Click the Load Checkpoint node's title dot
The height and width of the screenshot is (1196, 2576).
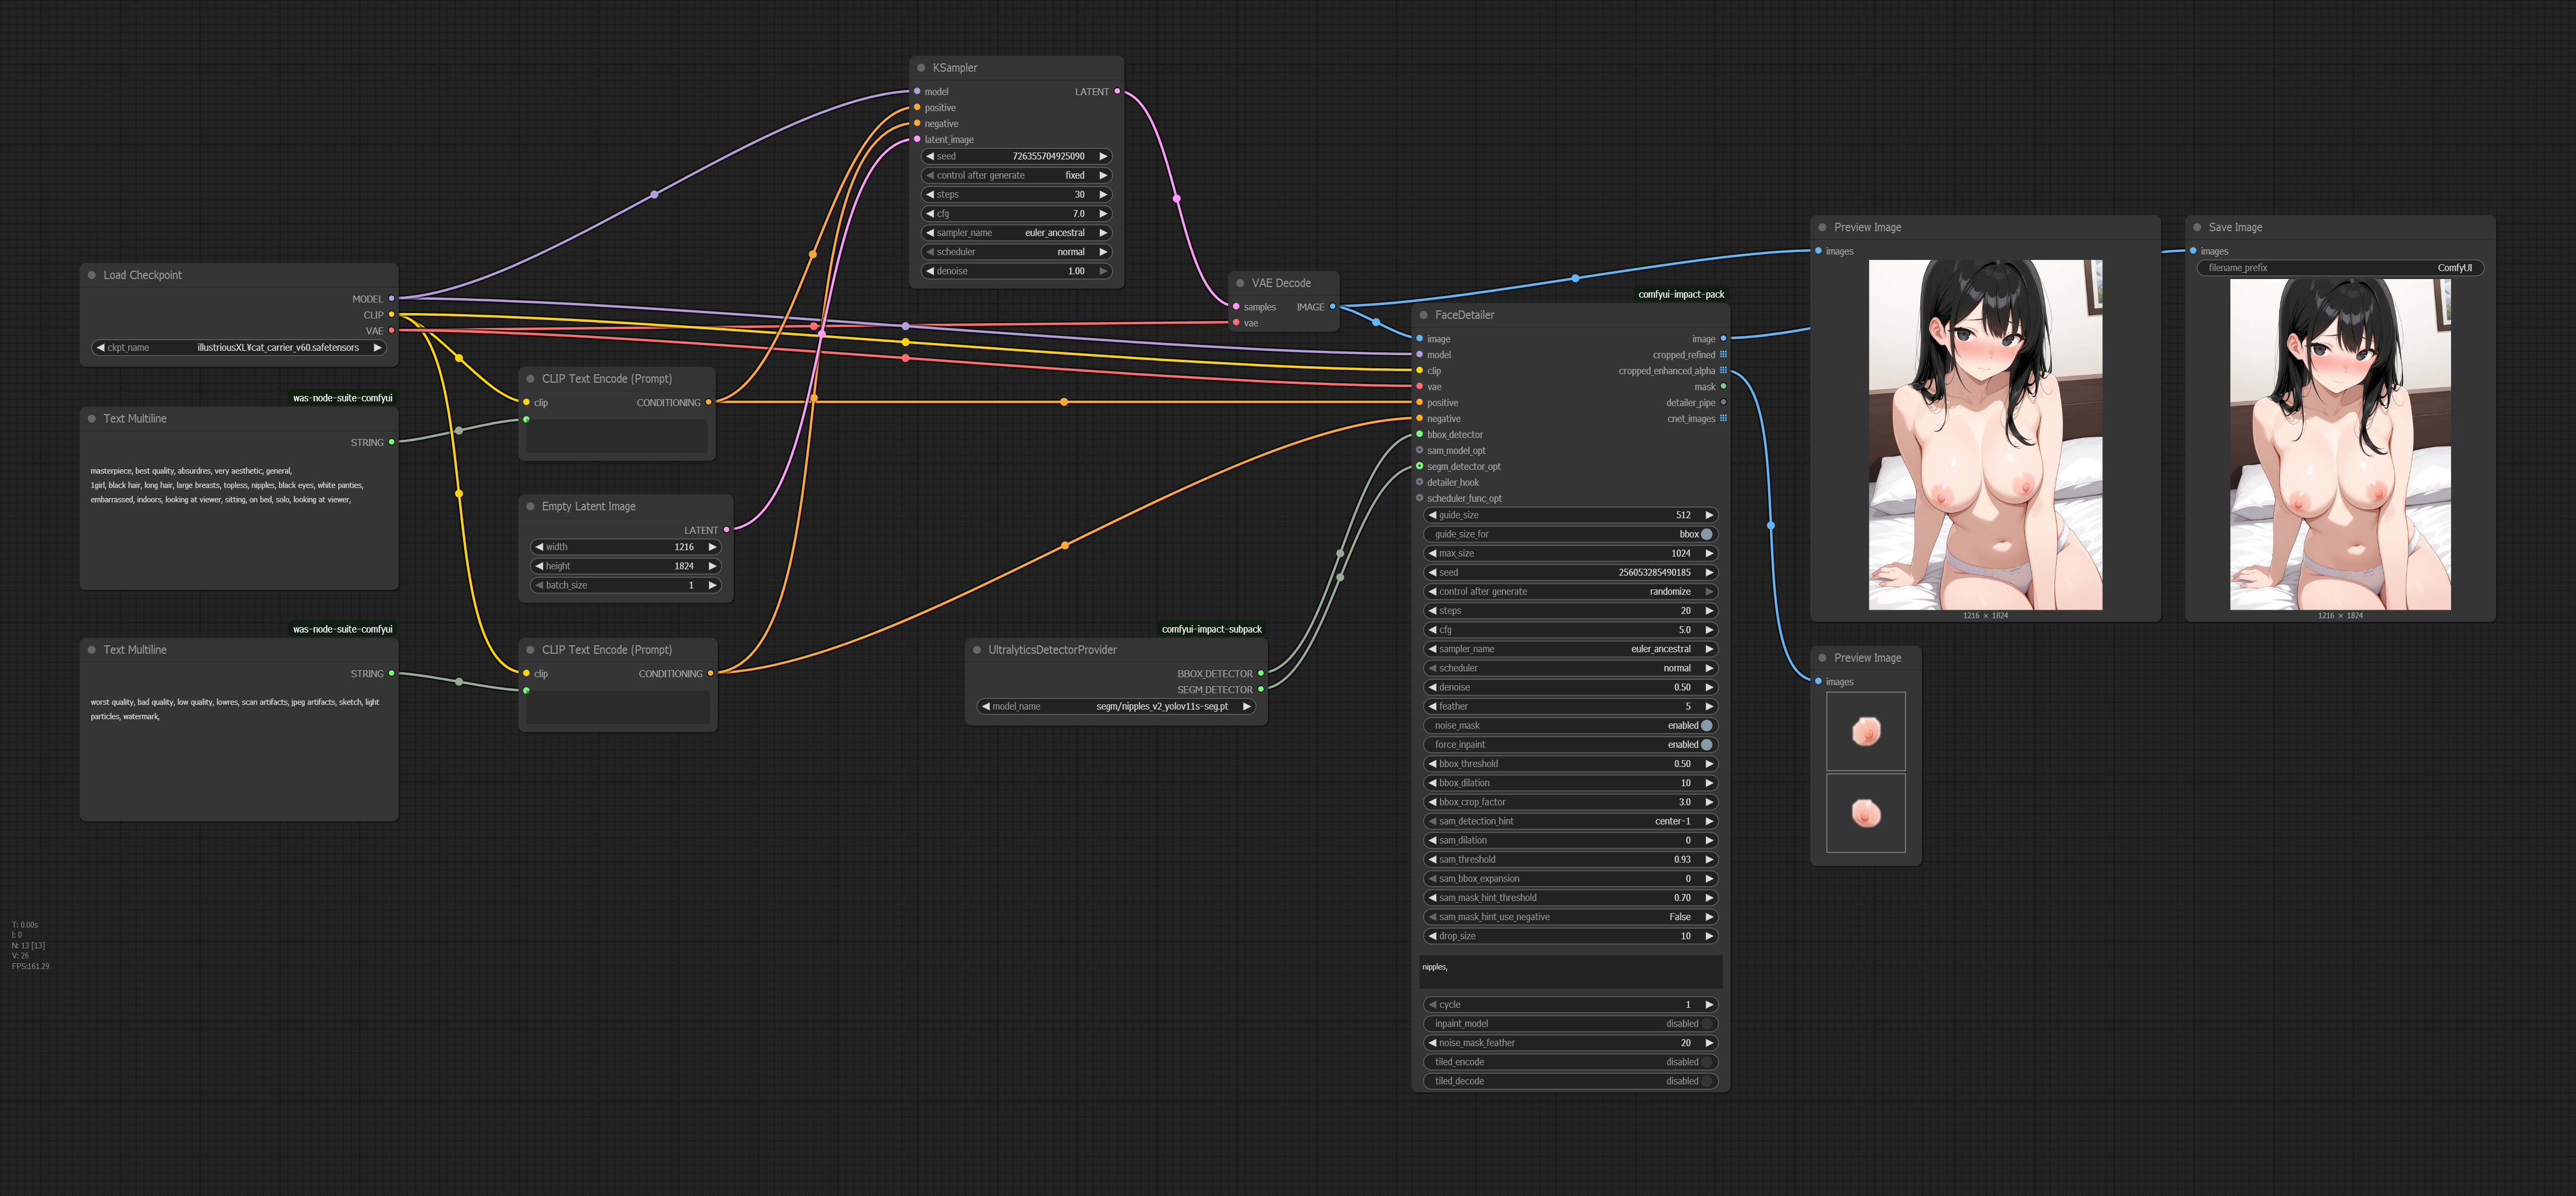(92, 275)
